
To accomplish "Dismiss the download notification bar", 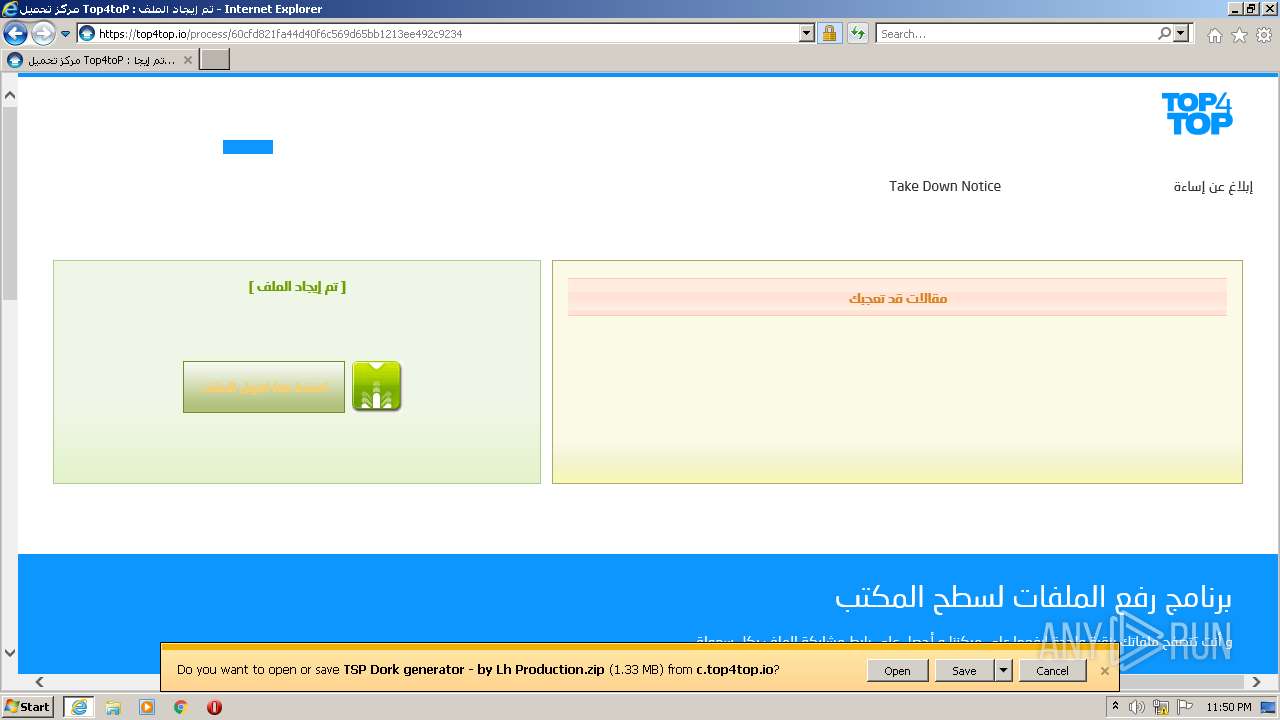I will point(1105,671).
